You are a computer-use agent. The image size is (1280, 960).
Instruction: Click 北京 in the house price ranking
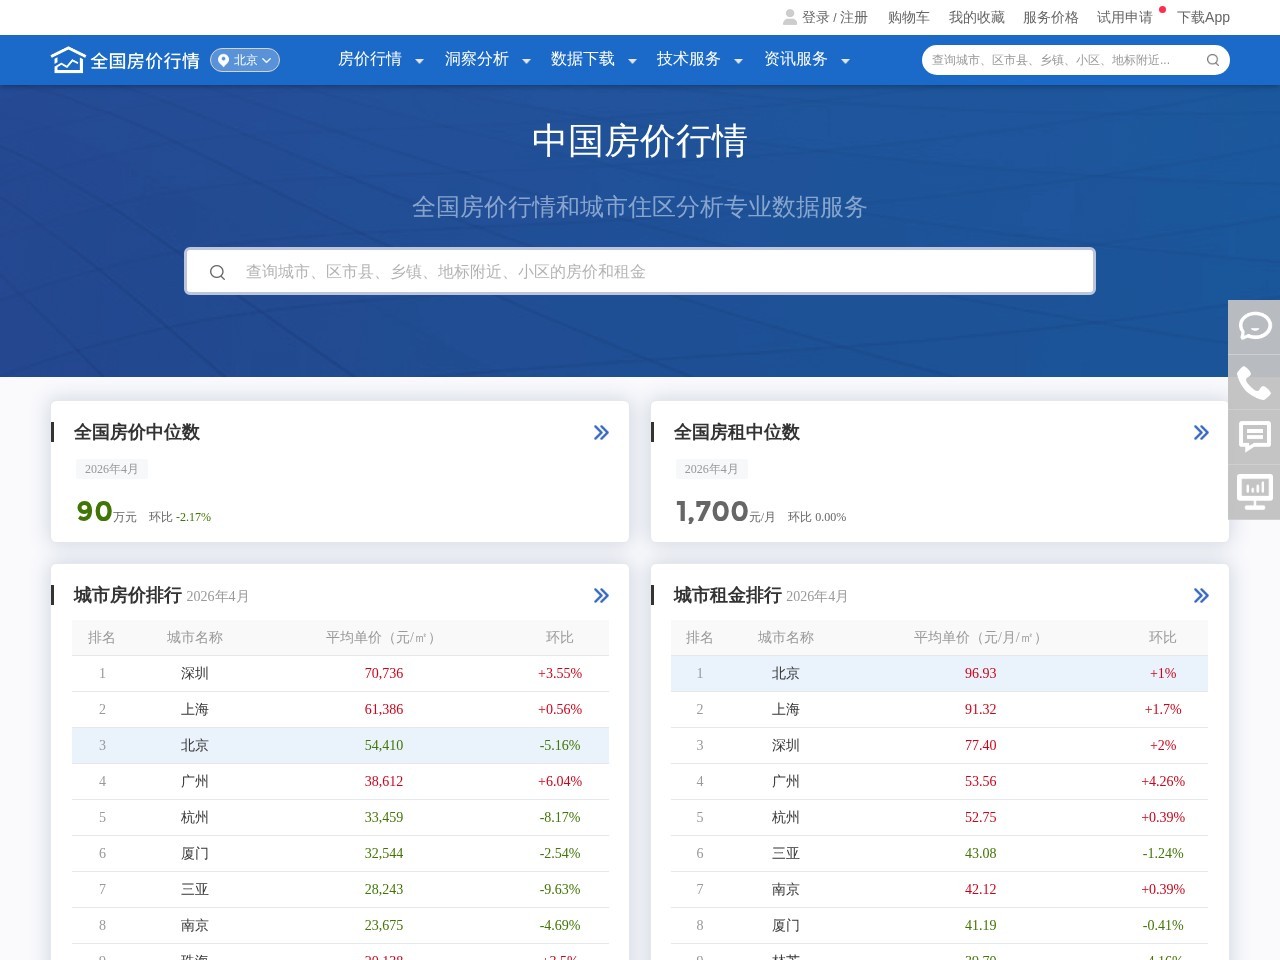[x=195, y=745]
